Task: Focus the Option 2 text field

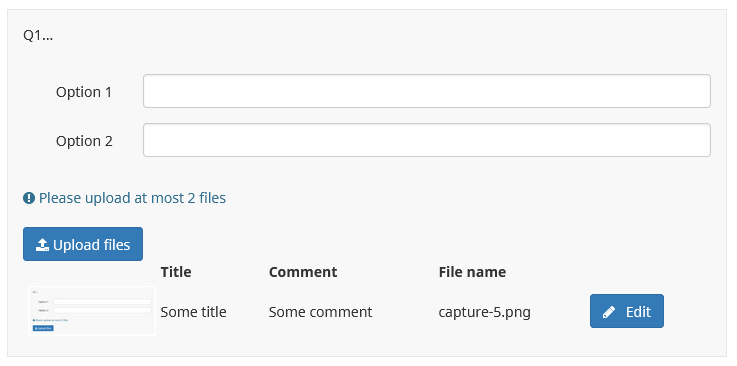Action: pos(426,140)
